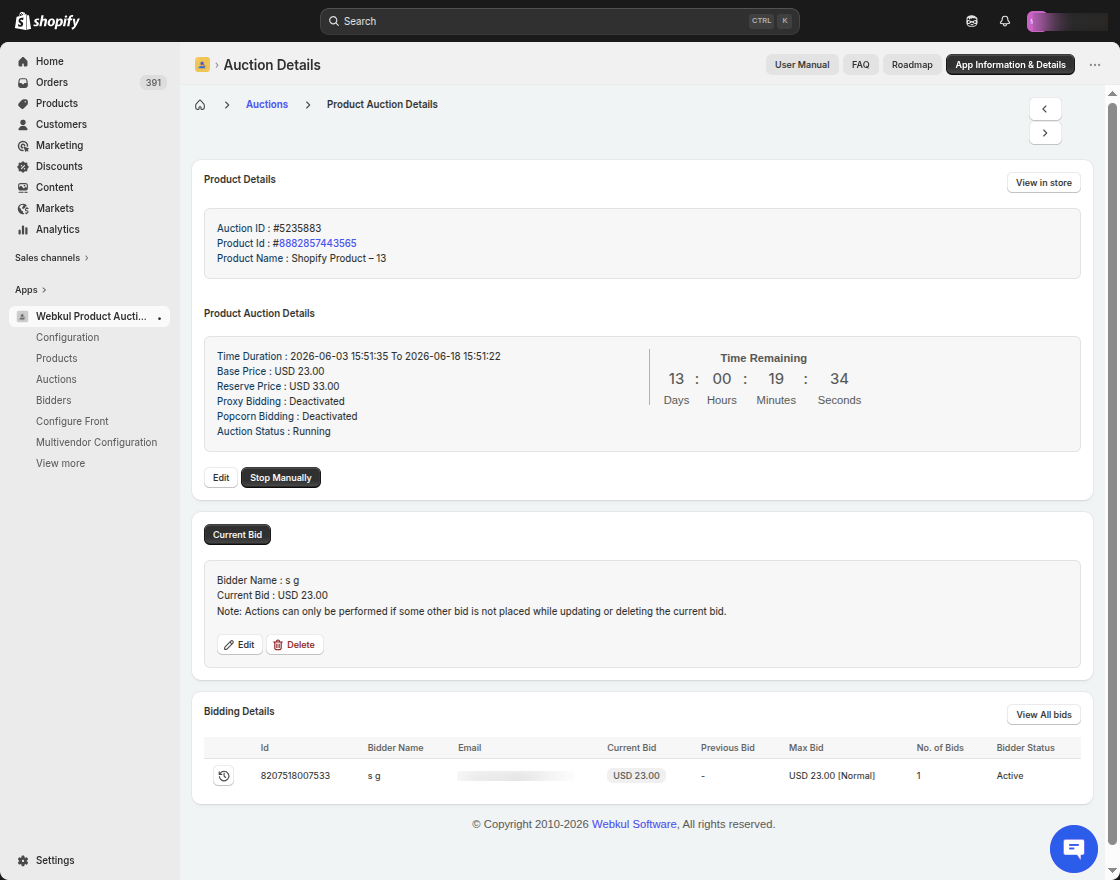Open the user account avatar menu
Viewport: 1120px width, 880px height.
(1067, 21)
